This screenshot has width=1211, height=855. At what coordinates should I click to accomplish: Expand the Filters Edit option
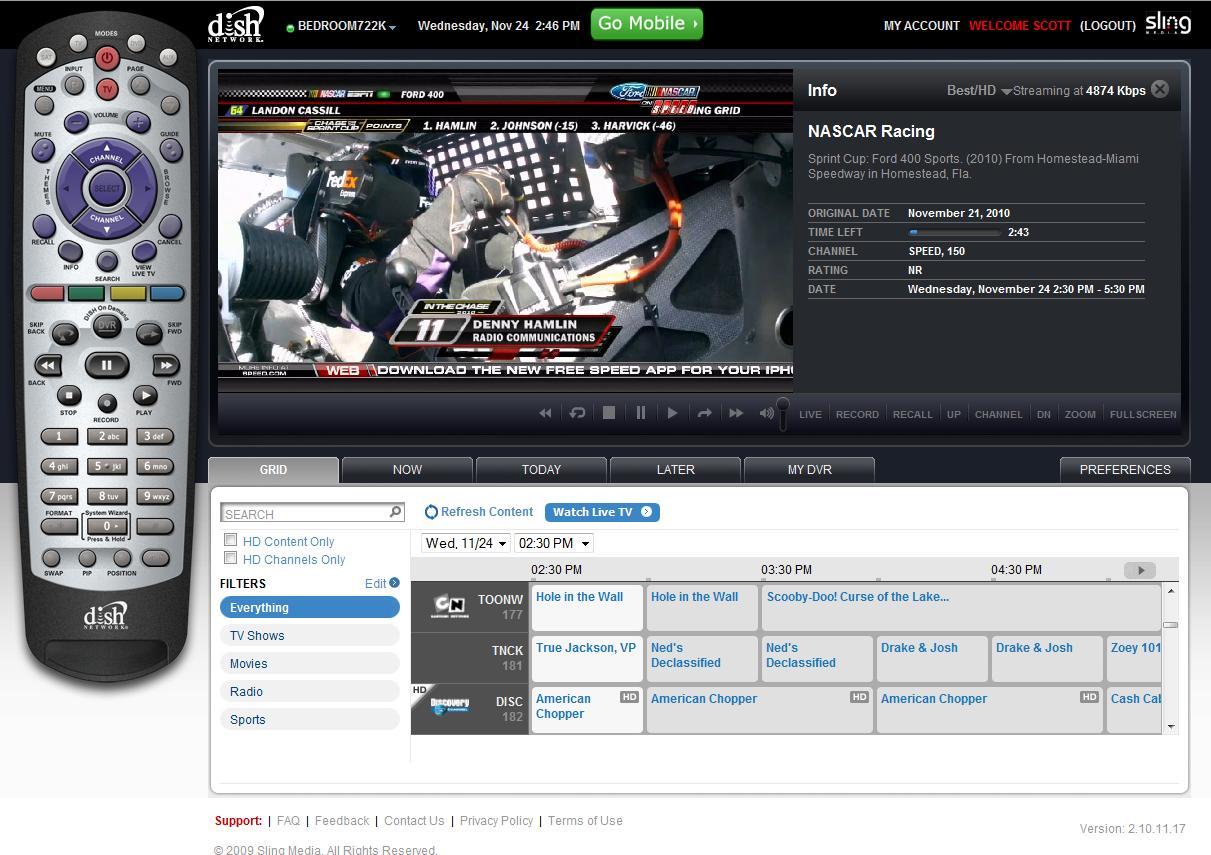pos(382,583)
